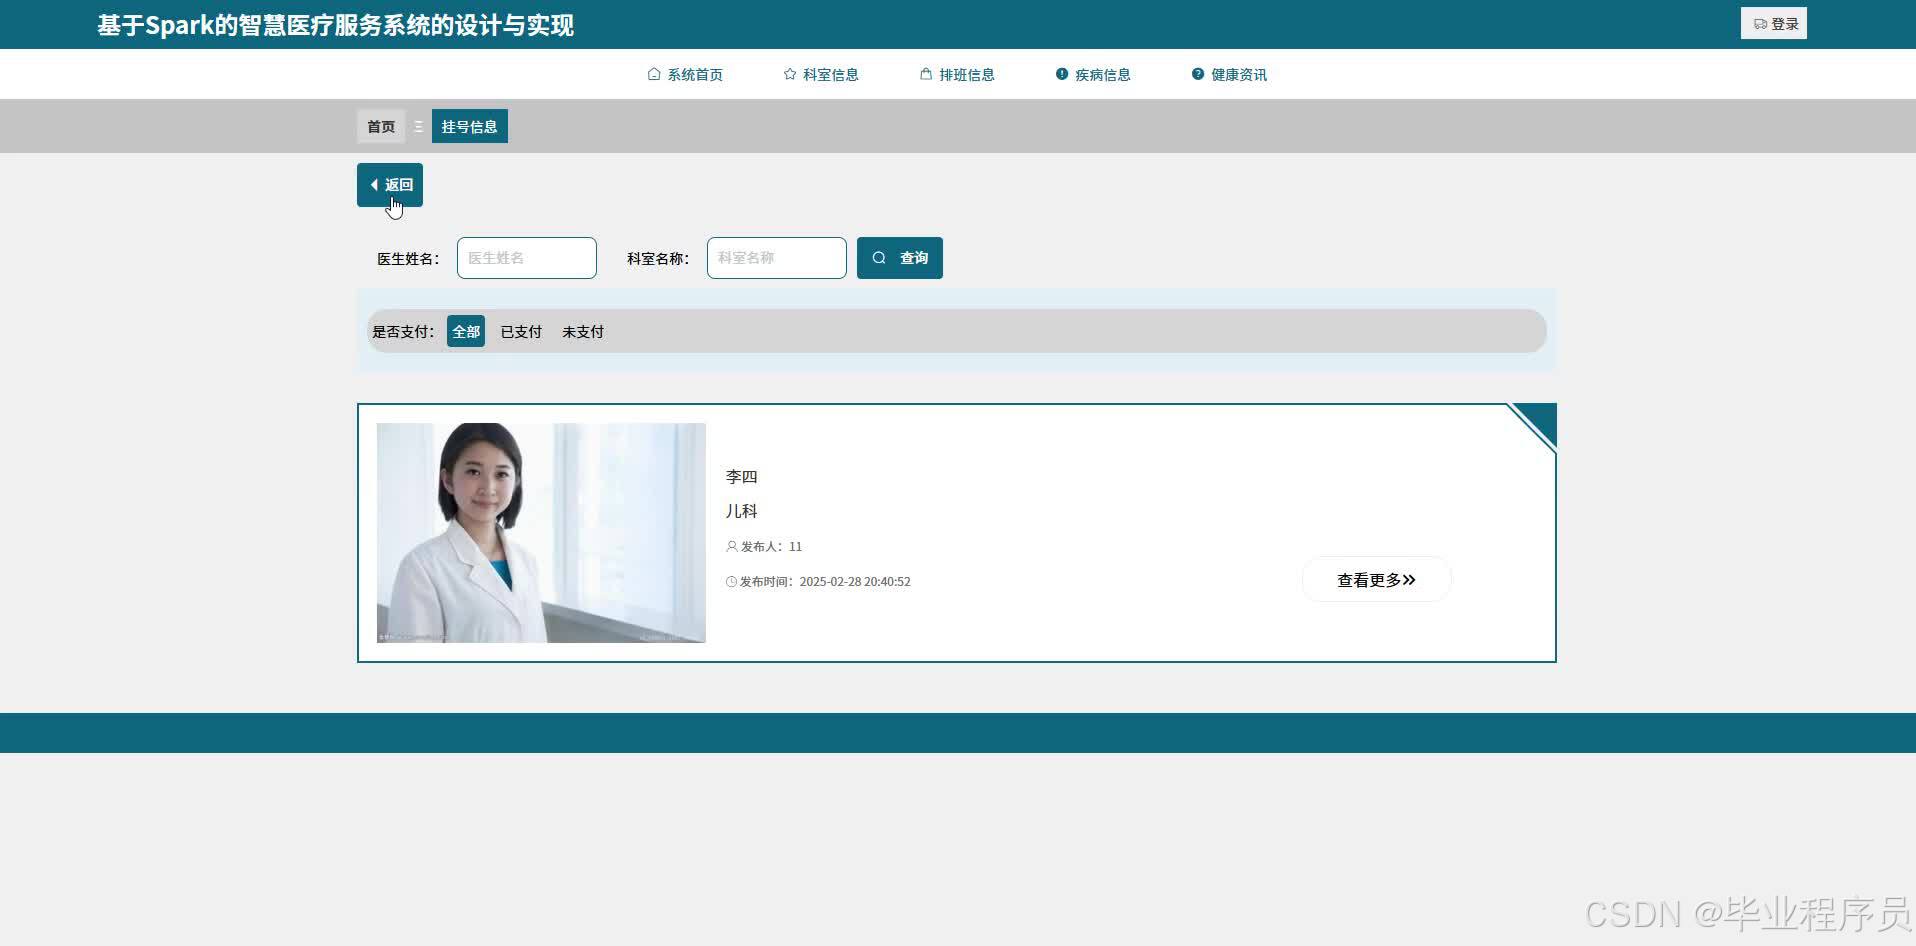1916x946 pixels.
Task: Click the clock icon beside 发布时间
Action: (730, 581)
